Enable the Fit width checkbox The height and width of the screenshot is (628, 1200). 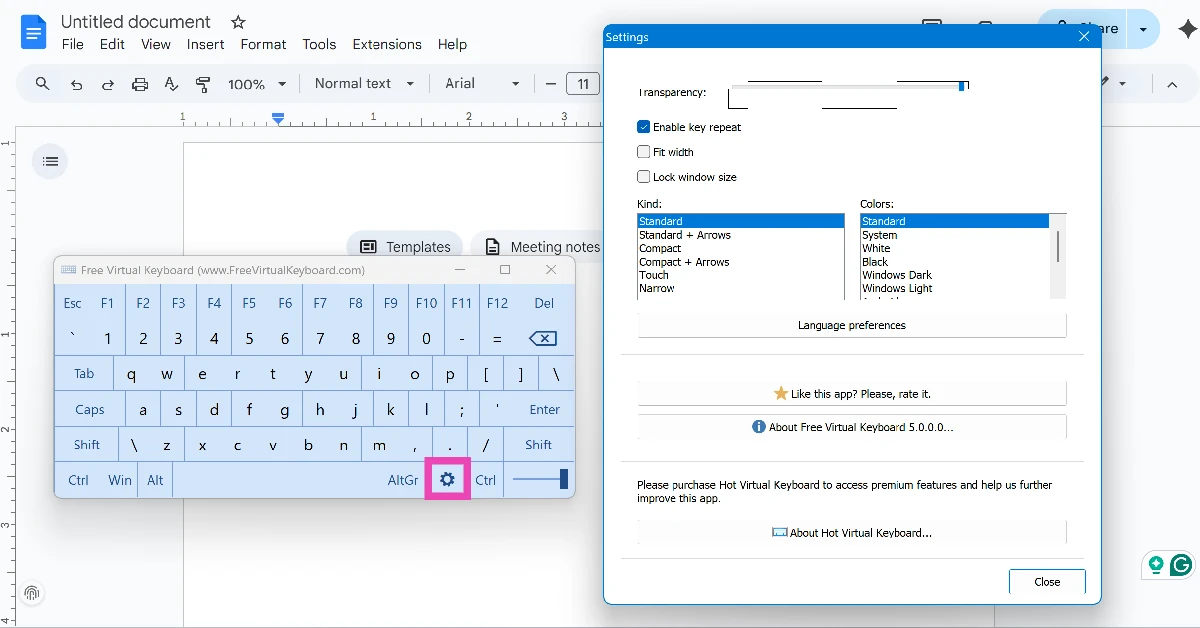(644, 152)
